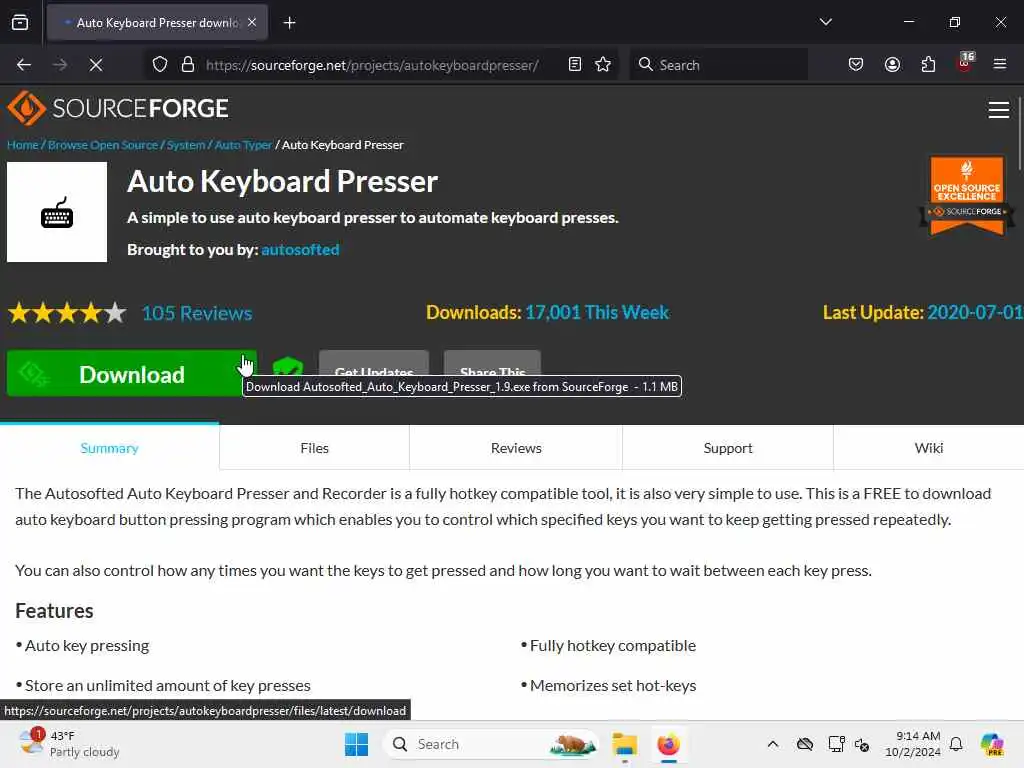Open Browse Open Source breadcrumb
1024x768 pixels.
103,145
